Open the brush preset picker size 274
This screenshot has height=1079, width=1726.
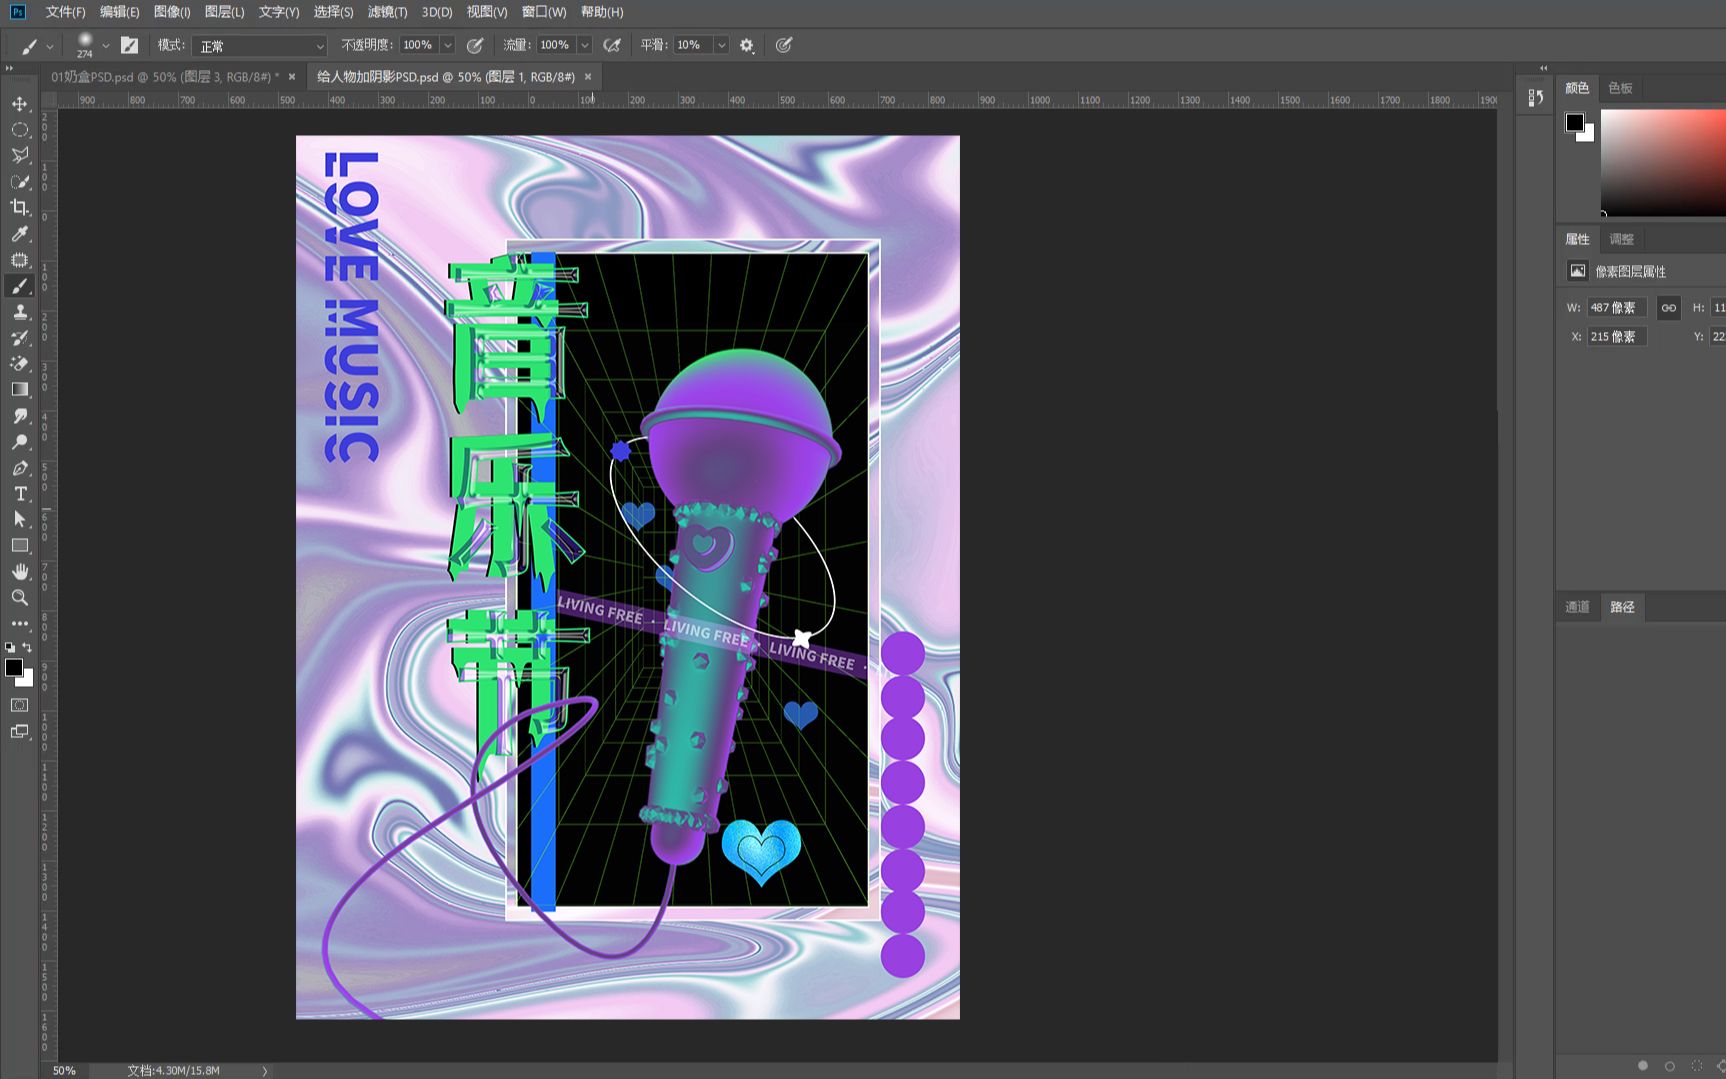tap(91, 46)
